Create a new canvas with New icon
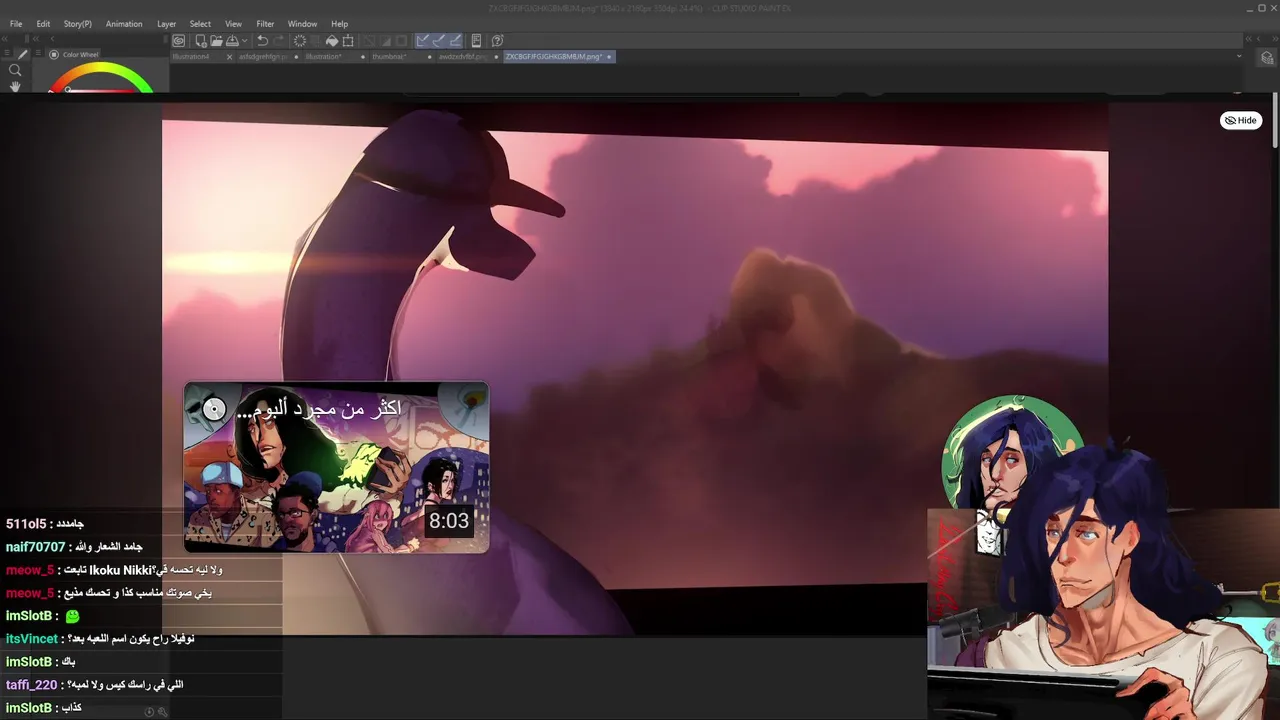Viewport: 1280px width, 720px height. click(201, 41)
